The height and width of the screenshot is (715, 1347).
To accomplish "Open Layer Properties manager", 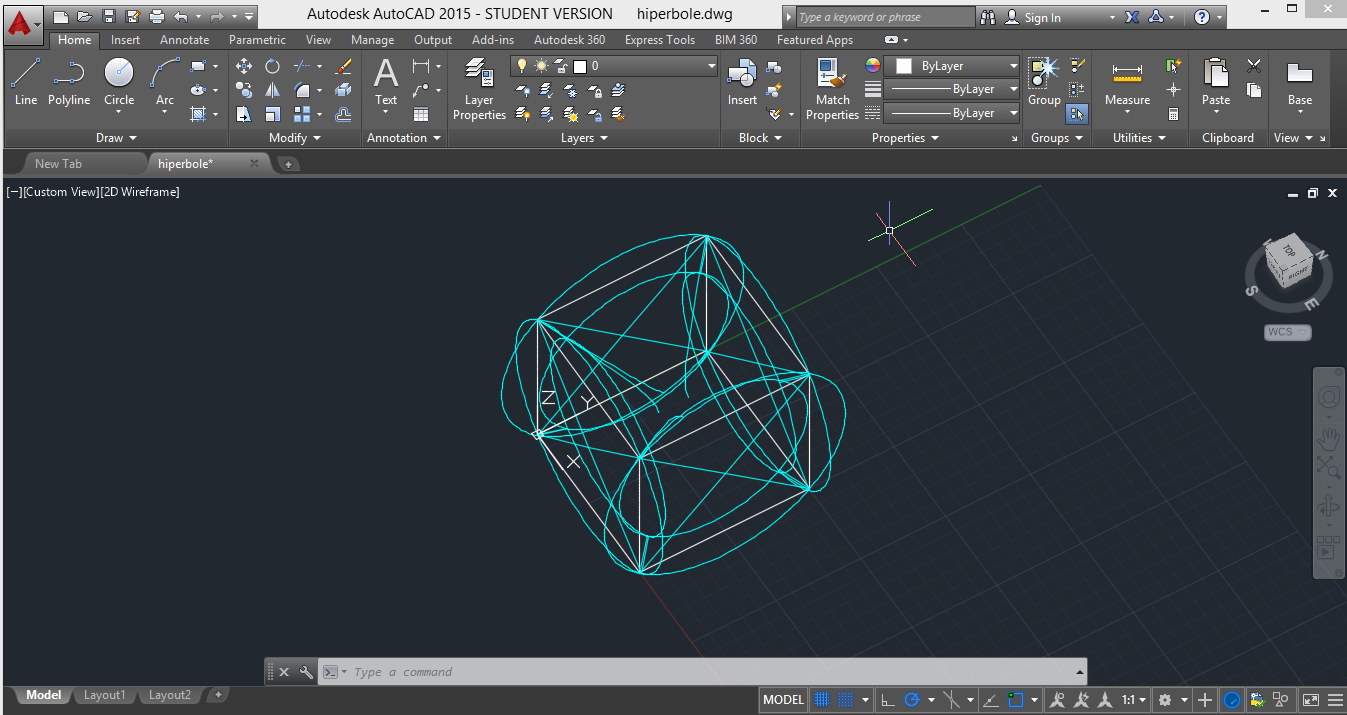I will point(479,89).
